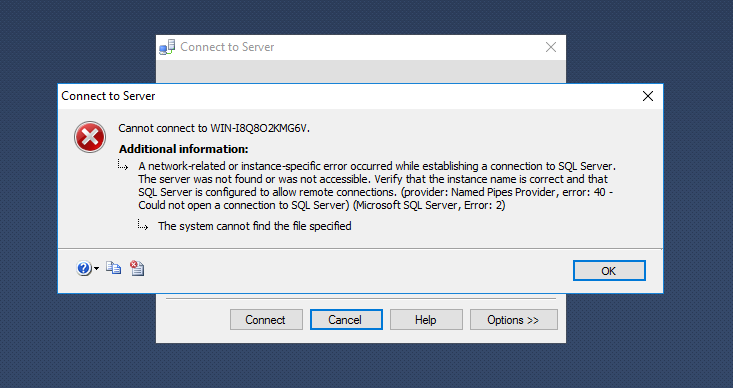Click the Connect button
This screenshot has height=388, width=733.
coord(266,320)
